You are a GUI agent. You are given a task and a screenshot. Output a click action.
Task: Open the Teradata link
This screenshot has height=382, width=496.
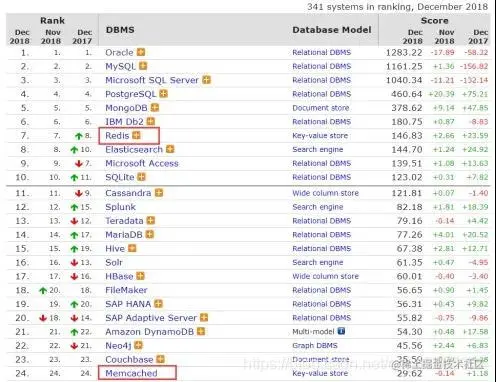(x=124, y=221)
